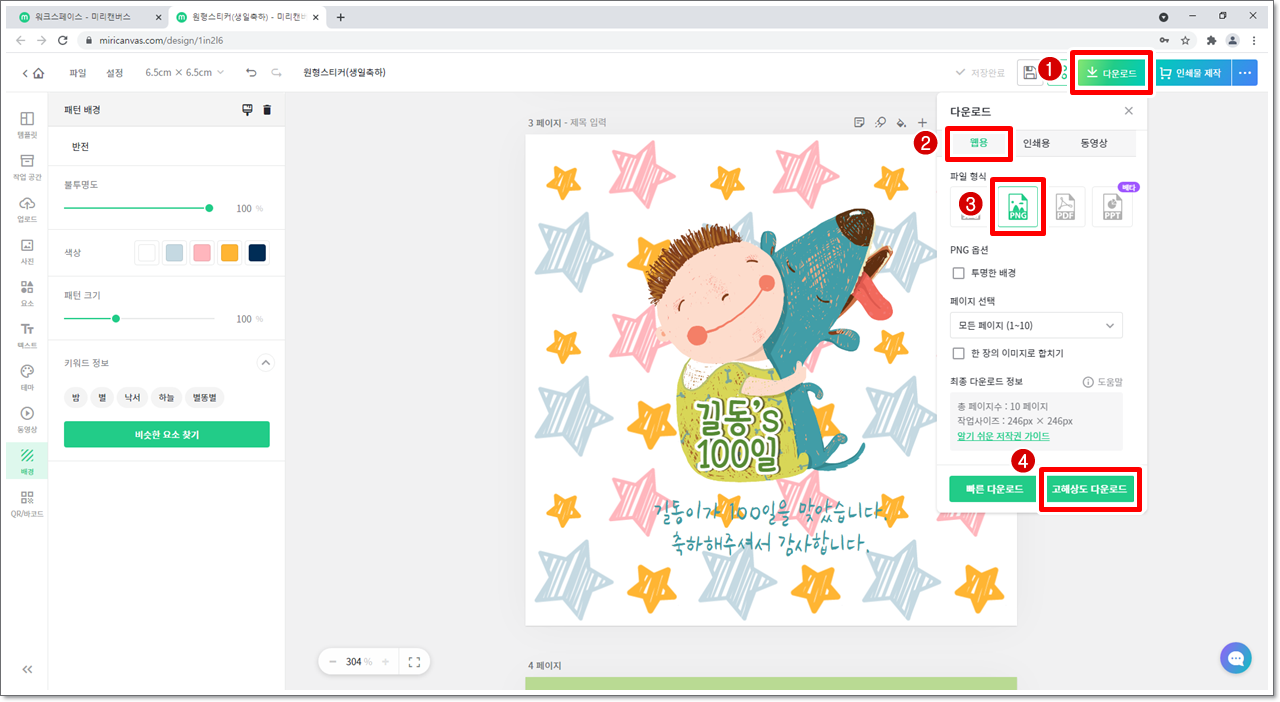Click the paint bucket icon above page

coord(901,122)
